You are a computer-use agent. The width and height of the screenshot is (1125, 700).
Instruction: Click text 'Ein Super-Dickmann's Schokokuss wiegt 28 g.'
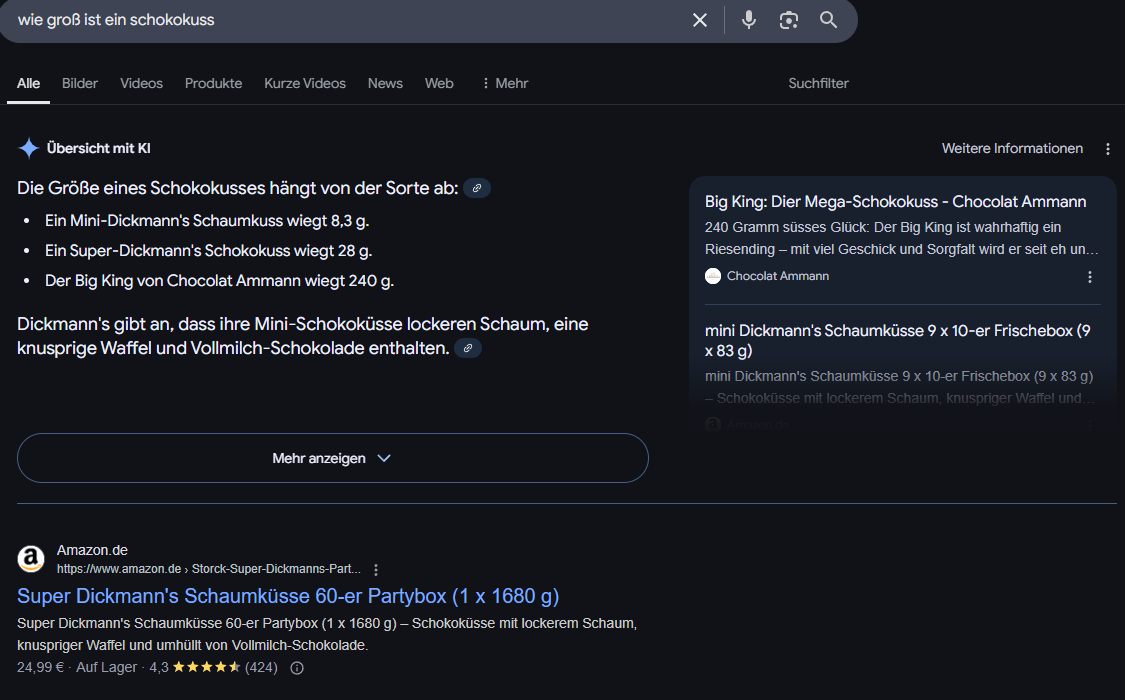coord(209,251)
